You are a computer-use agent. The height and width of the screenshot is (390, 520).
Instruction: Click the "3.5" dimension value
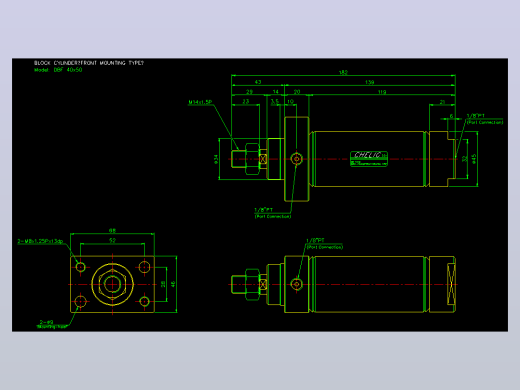click(275, 101)
